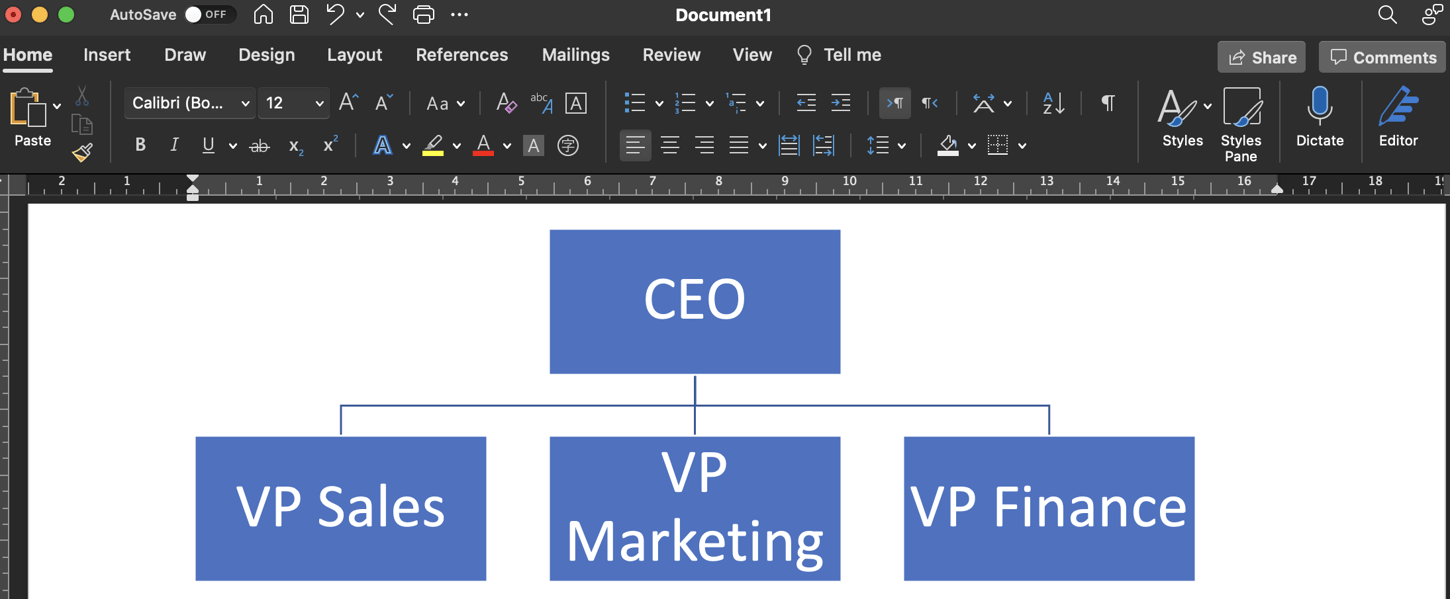
Task: Select the Clear Formatting eraser icon
Action: tap(507, 103)
